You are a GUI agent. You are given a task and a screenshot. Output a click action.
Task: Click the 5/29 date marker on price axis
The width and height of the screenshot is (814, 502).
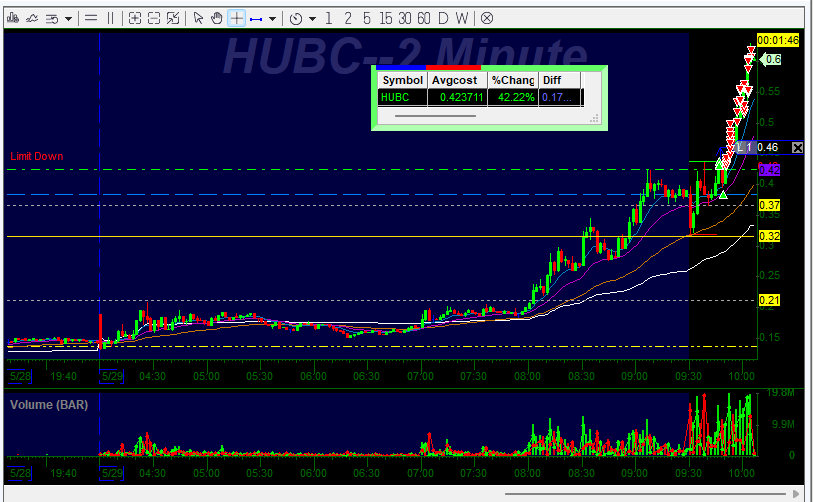pos(112,376)
